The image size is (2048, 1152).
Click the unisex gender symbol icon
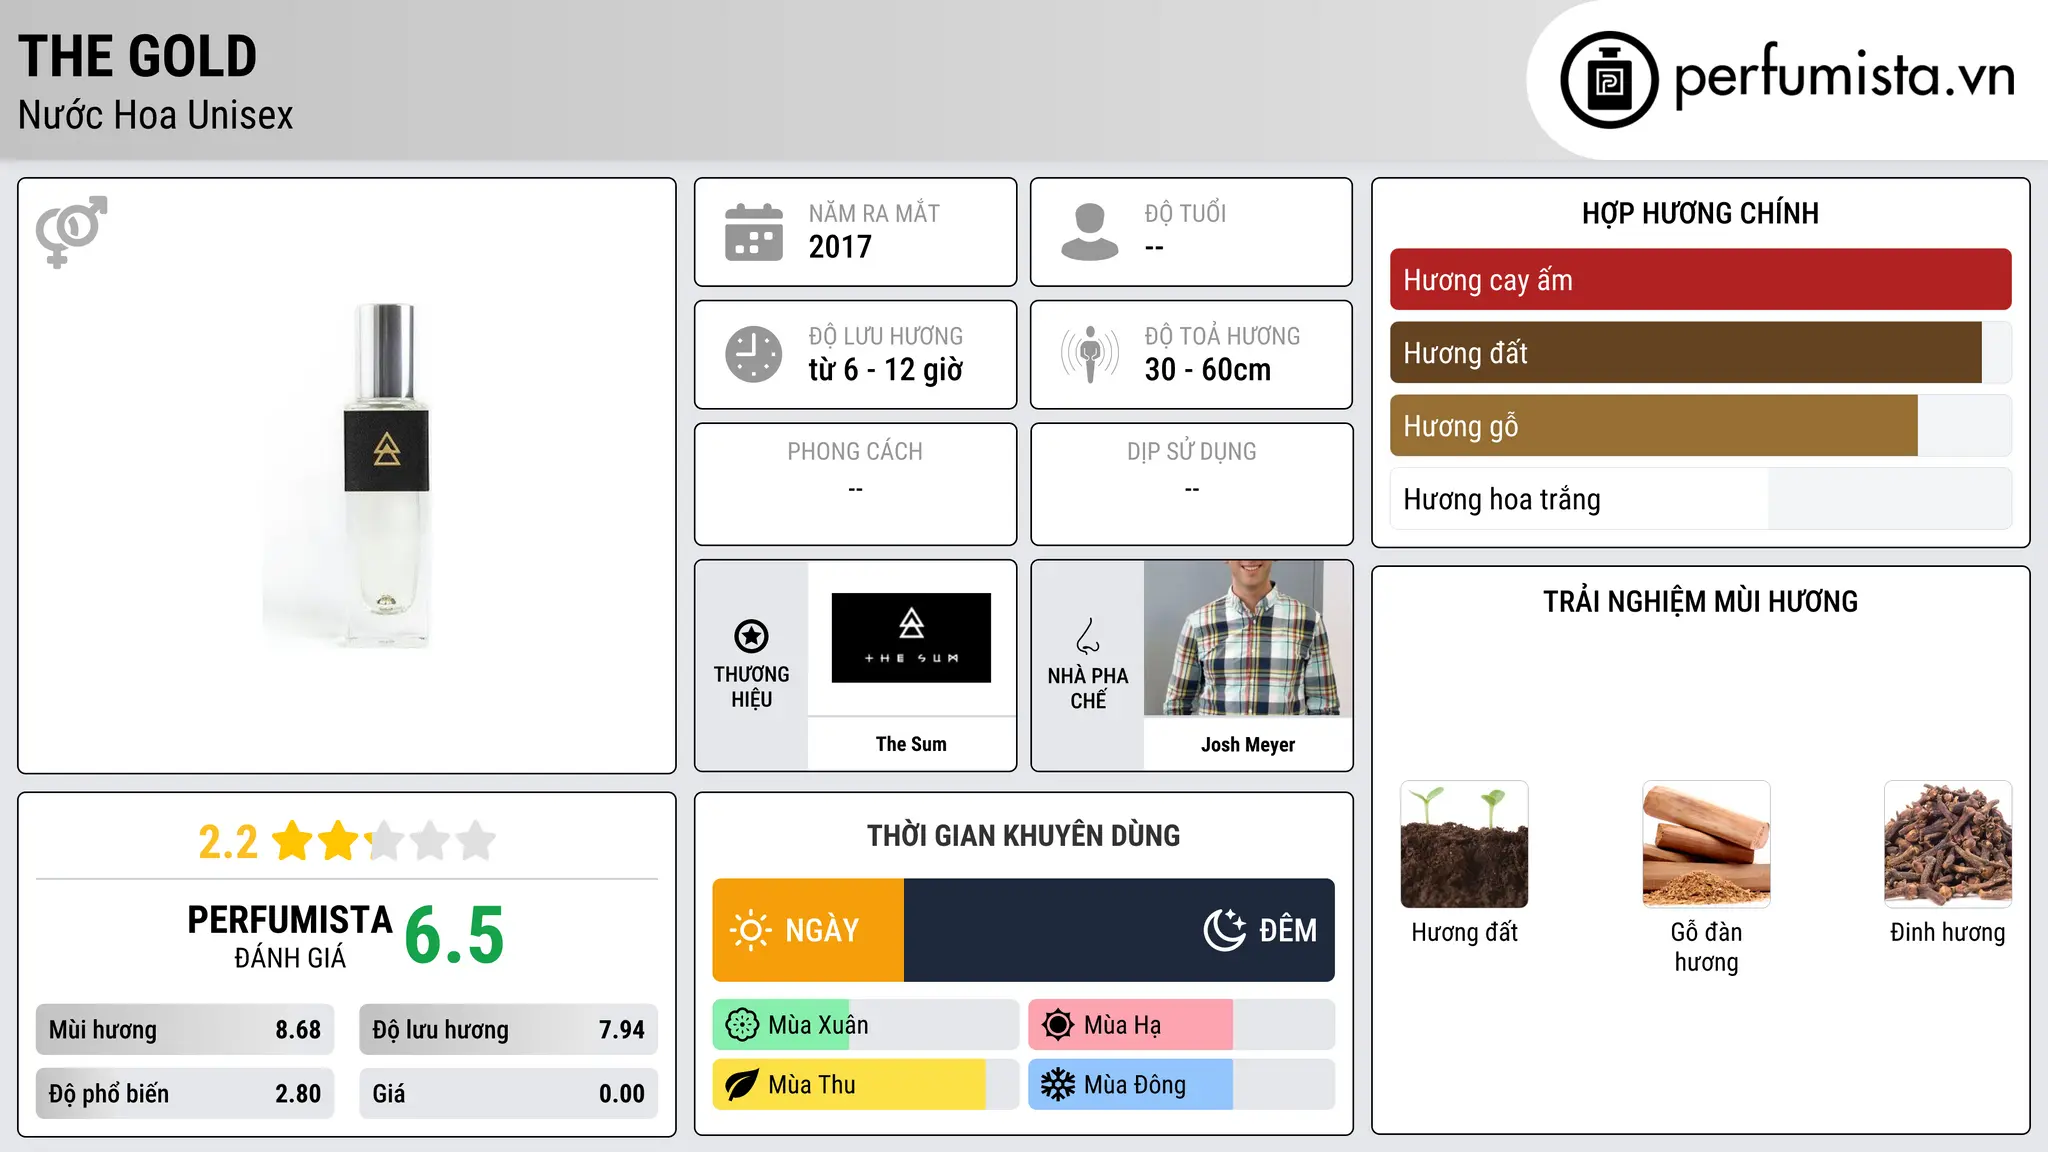71,231
